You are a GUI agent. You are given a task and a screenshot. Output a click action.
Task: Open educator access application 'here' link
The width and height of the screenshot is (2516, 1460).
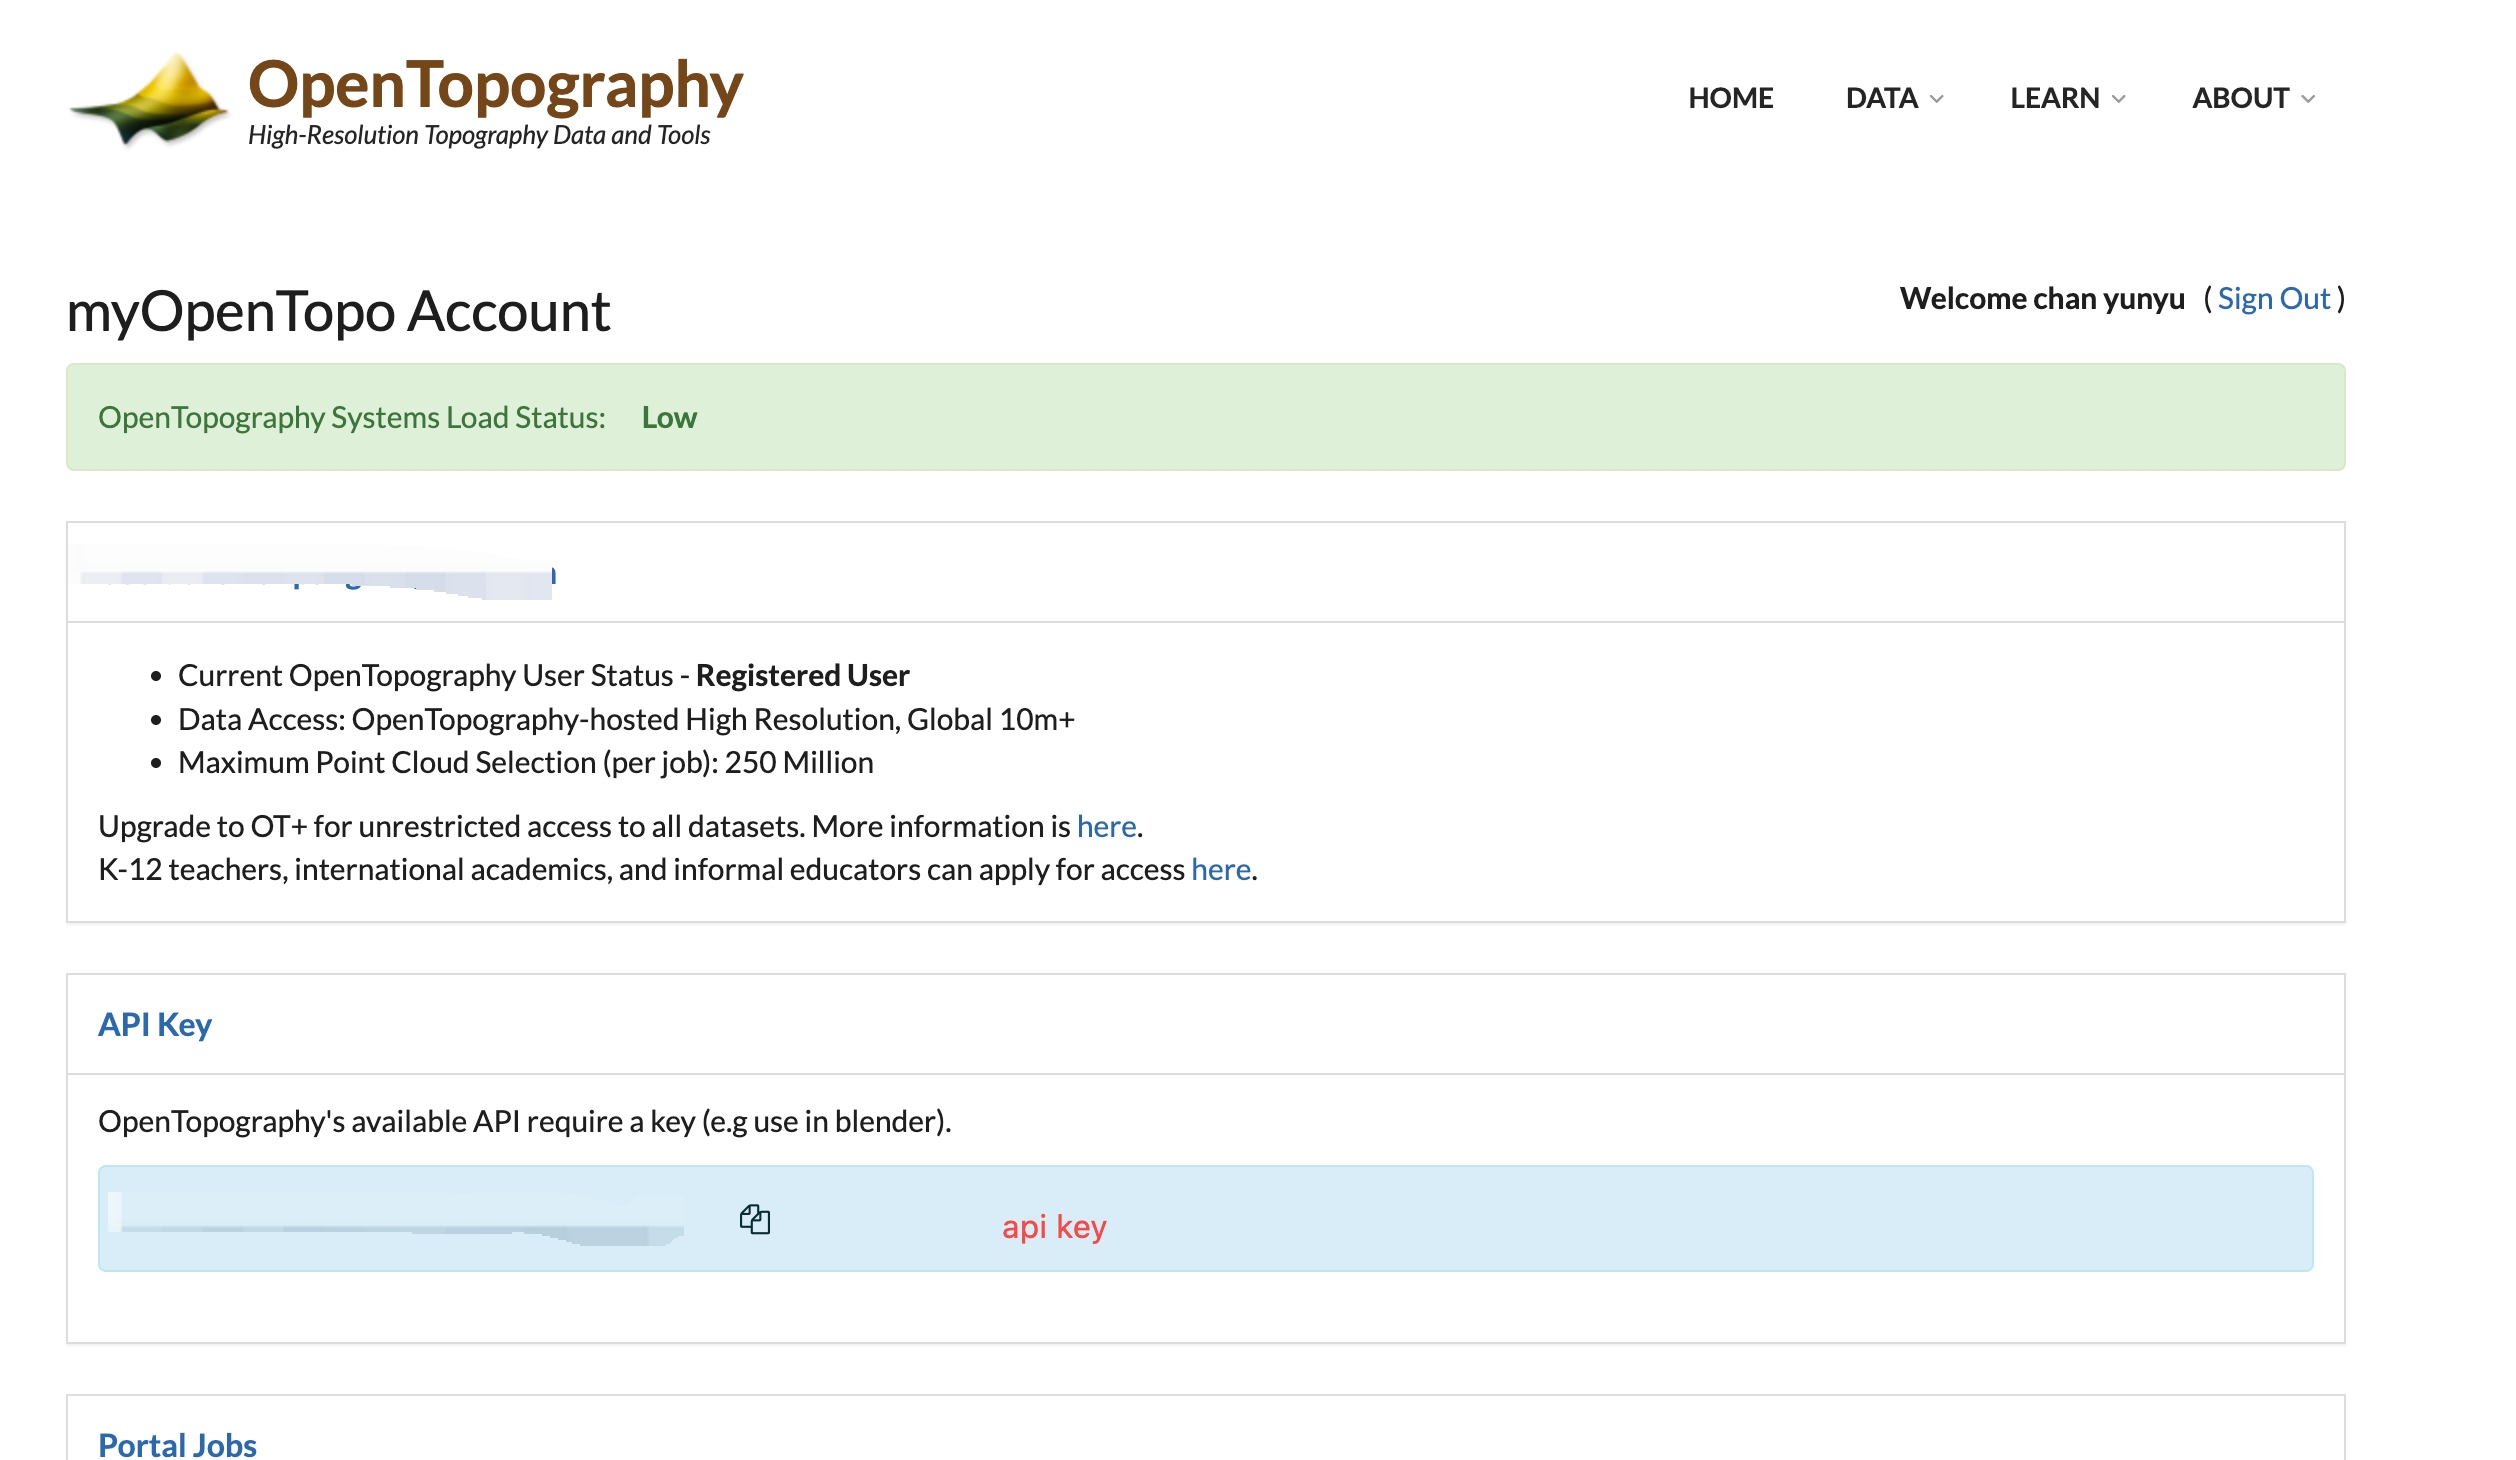pos(1221,869)
